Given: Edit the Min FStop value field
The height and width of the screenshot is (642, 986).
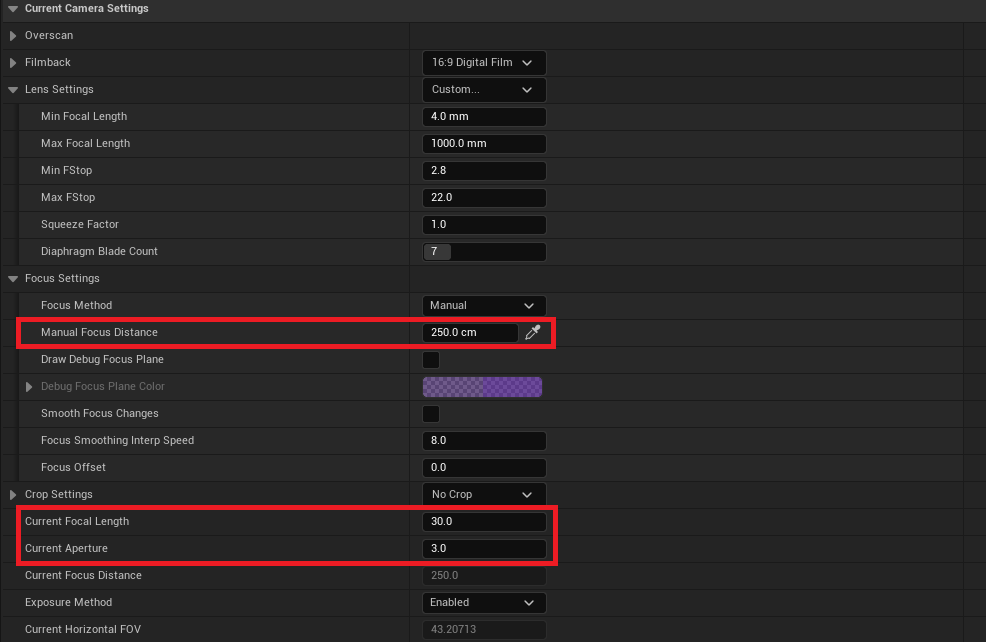Looking at the screenshot, I should [484, 170].
